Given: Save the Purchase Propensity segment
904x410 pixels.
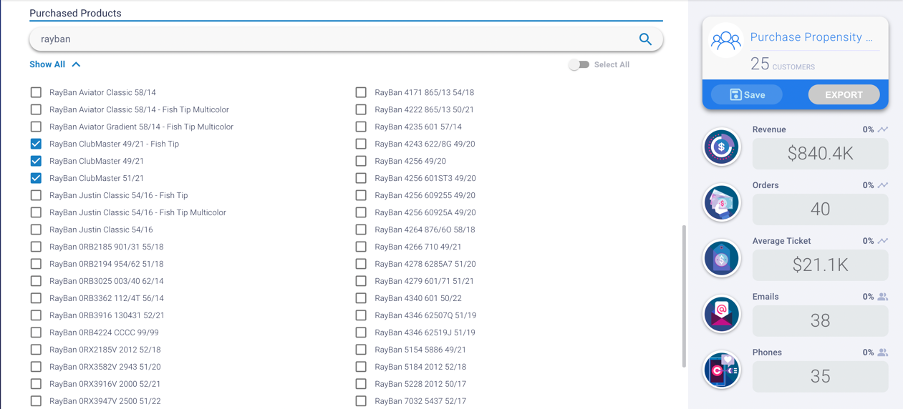Looking at the screenshot, I should (747, 95).
